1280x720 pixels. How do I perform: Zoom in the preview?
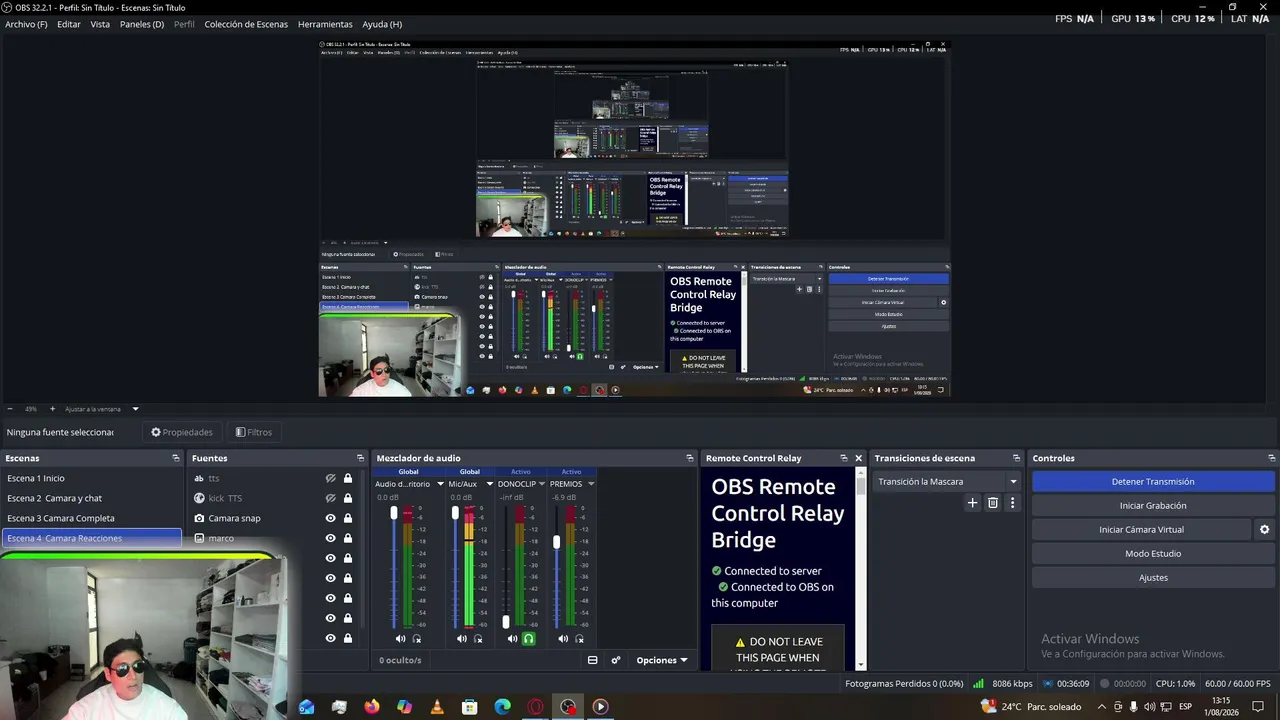point(53,409)
